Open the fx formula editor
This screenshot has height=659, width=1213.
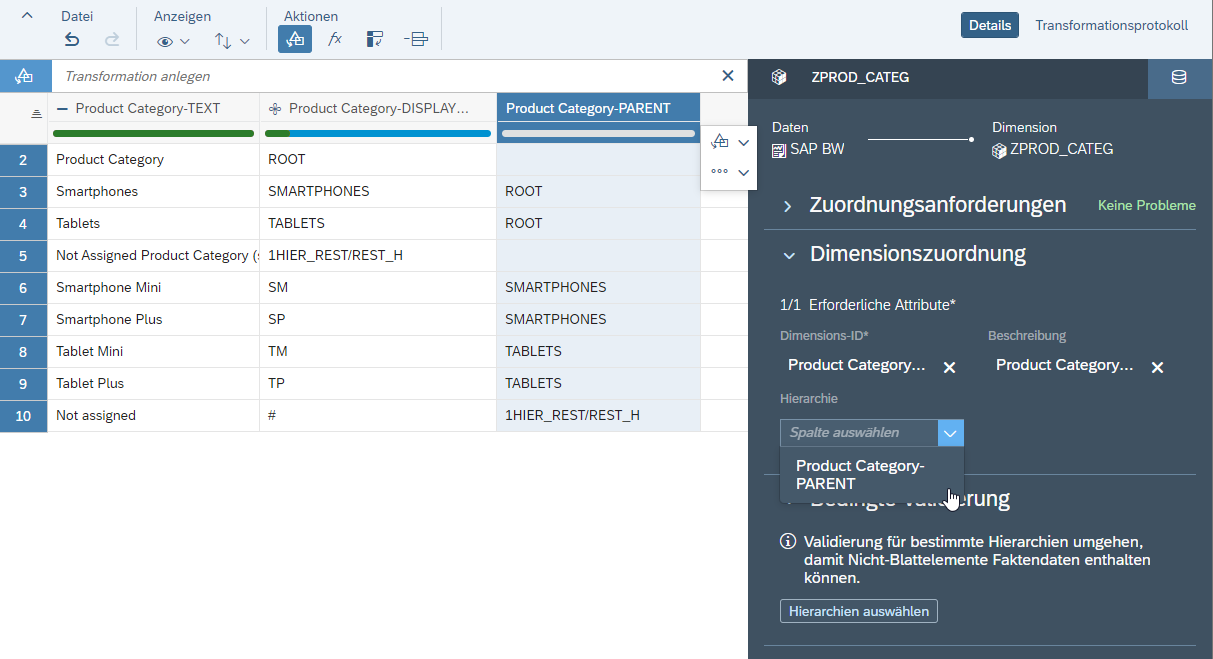pos(335,40)
